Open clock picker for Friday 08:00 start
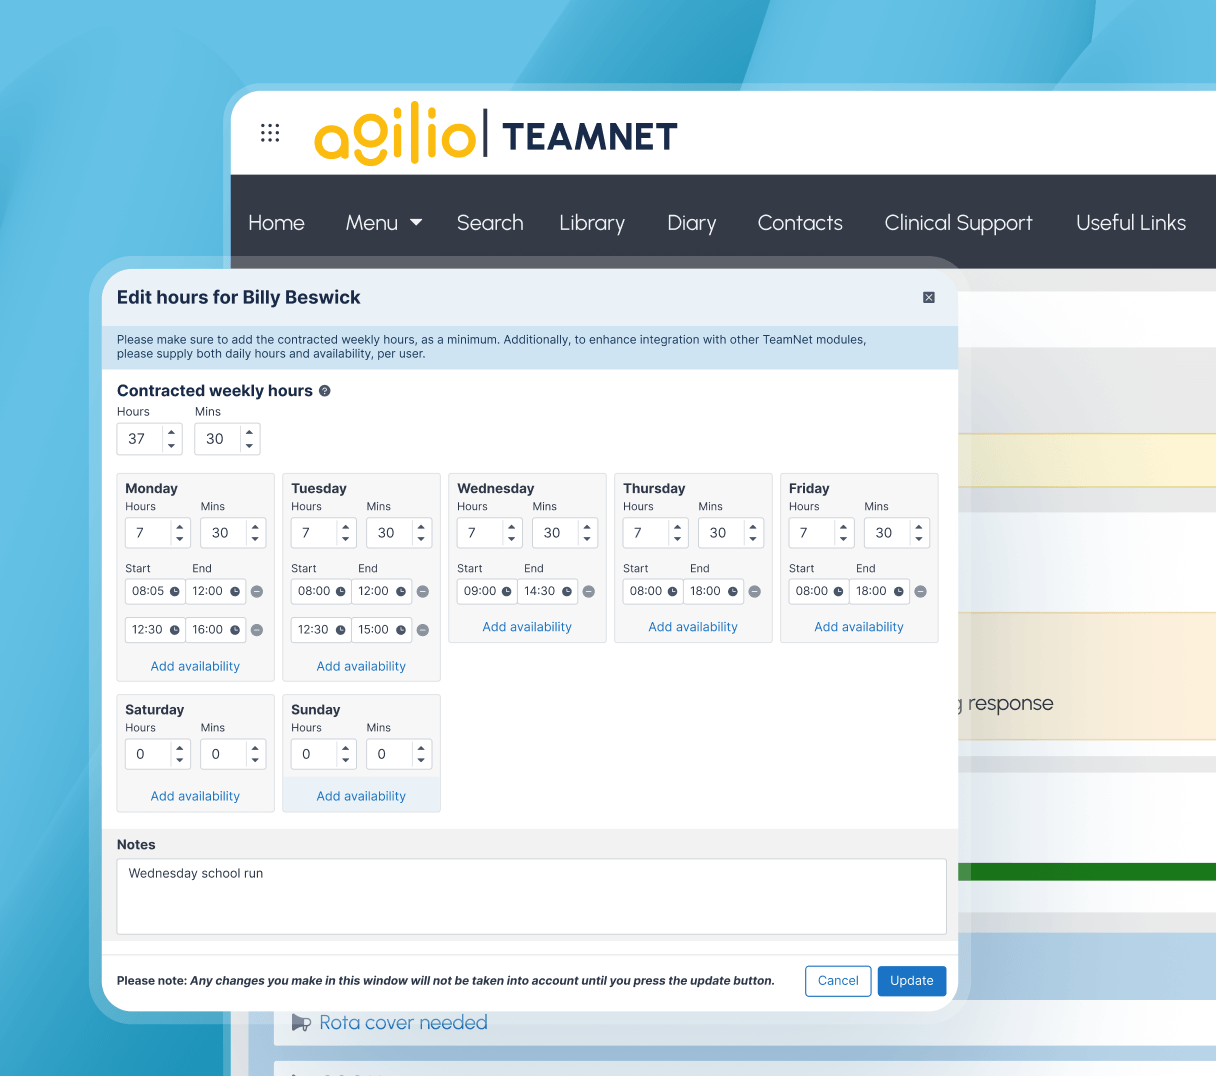Viewport: 1216px width, 1076px height. click(x=839, y=592)
